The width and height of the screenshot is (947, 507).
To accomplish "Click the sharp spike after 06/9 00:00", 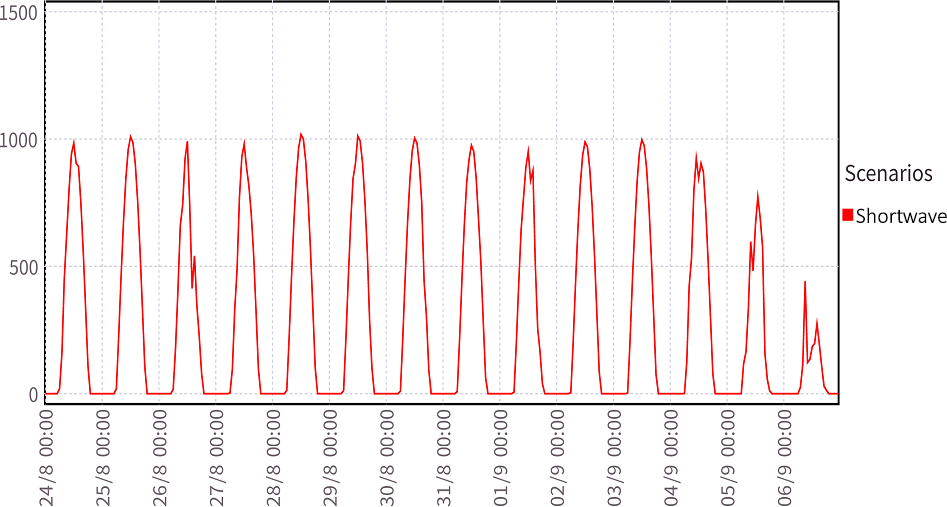I will click(x=805, y=282).
